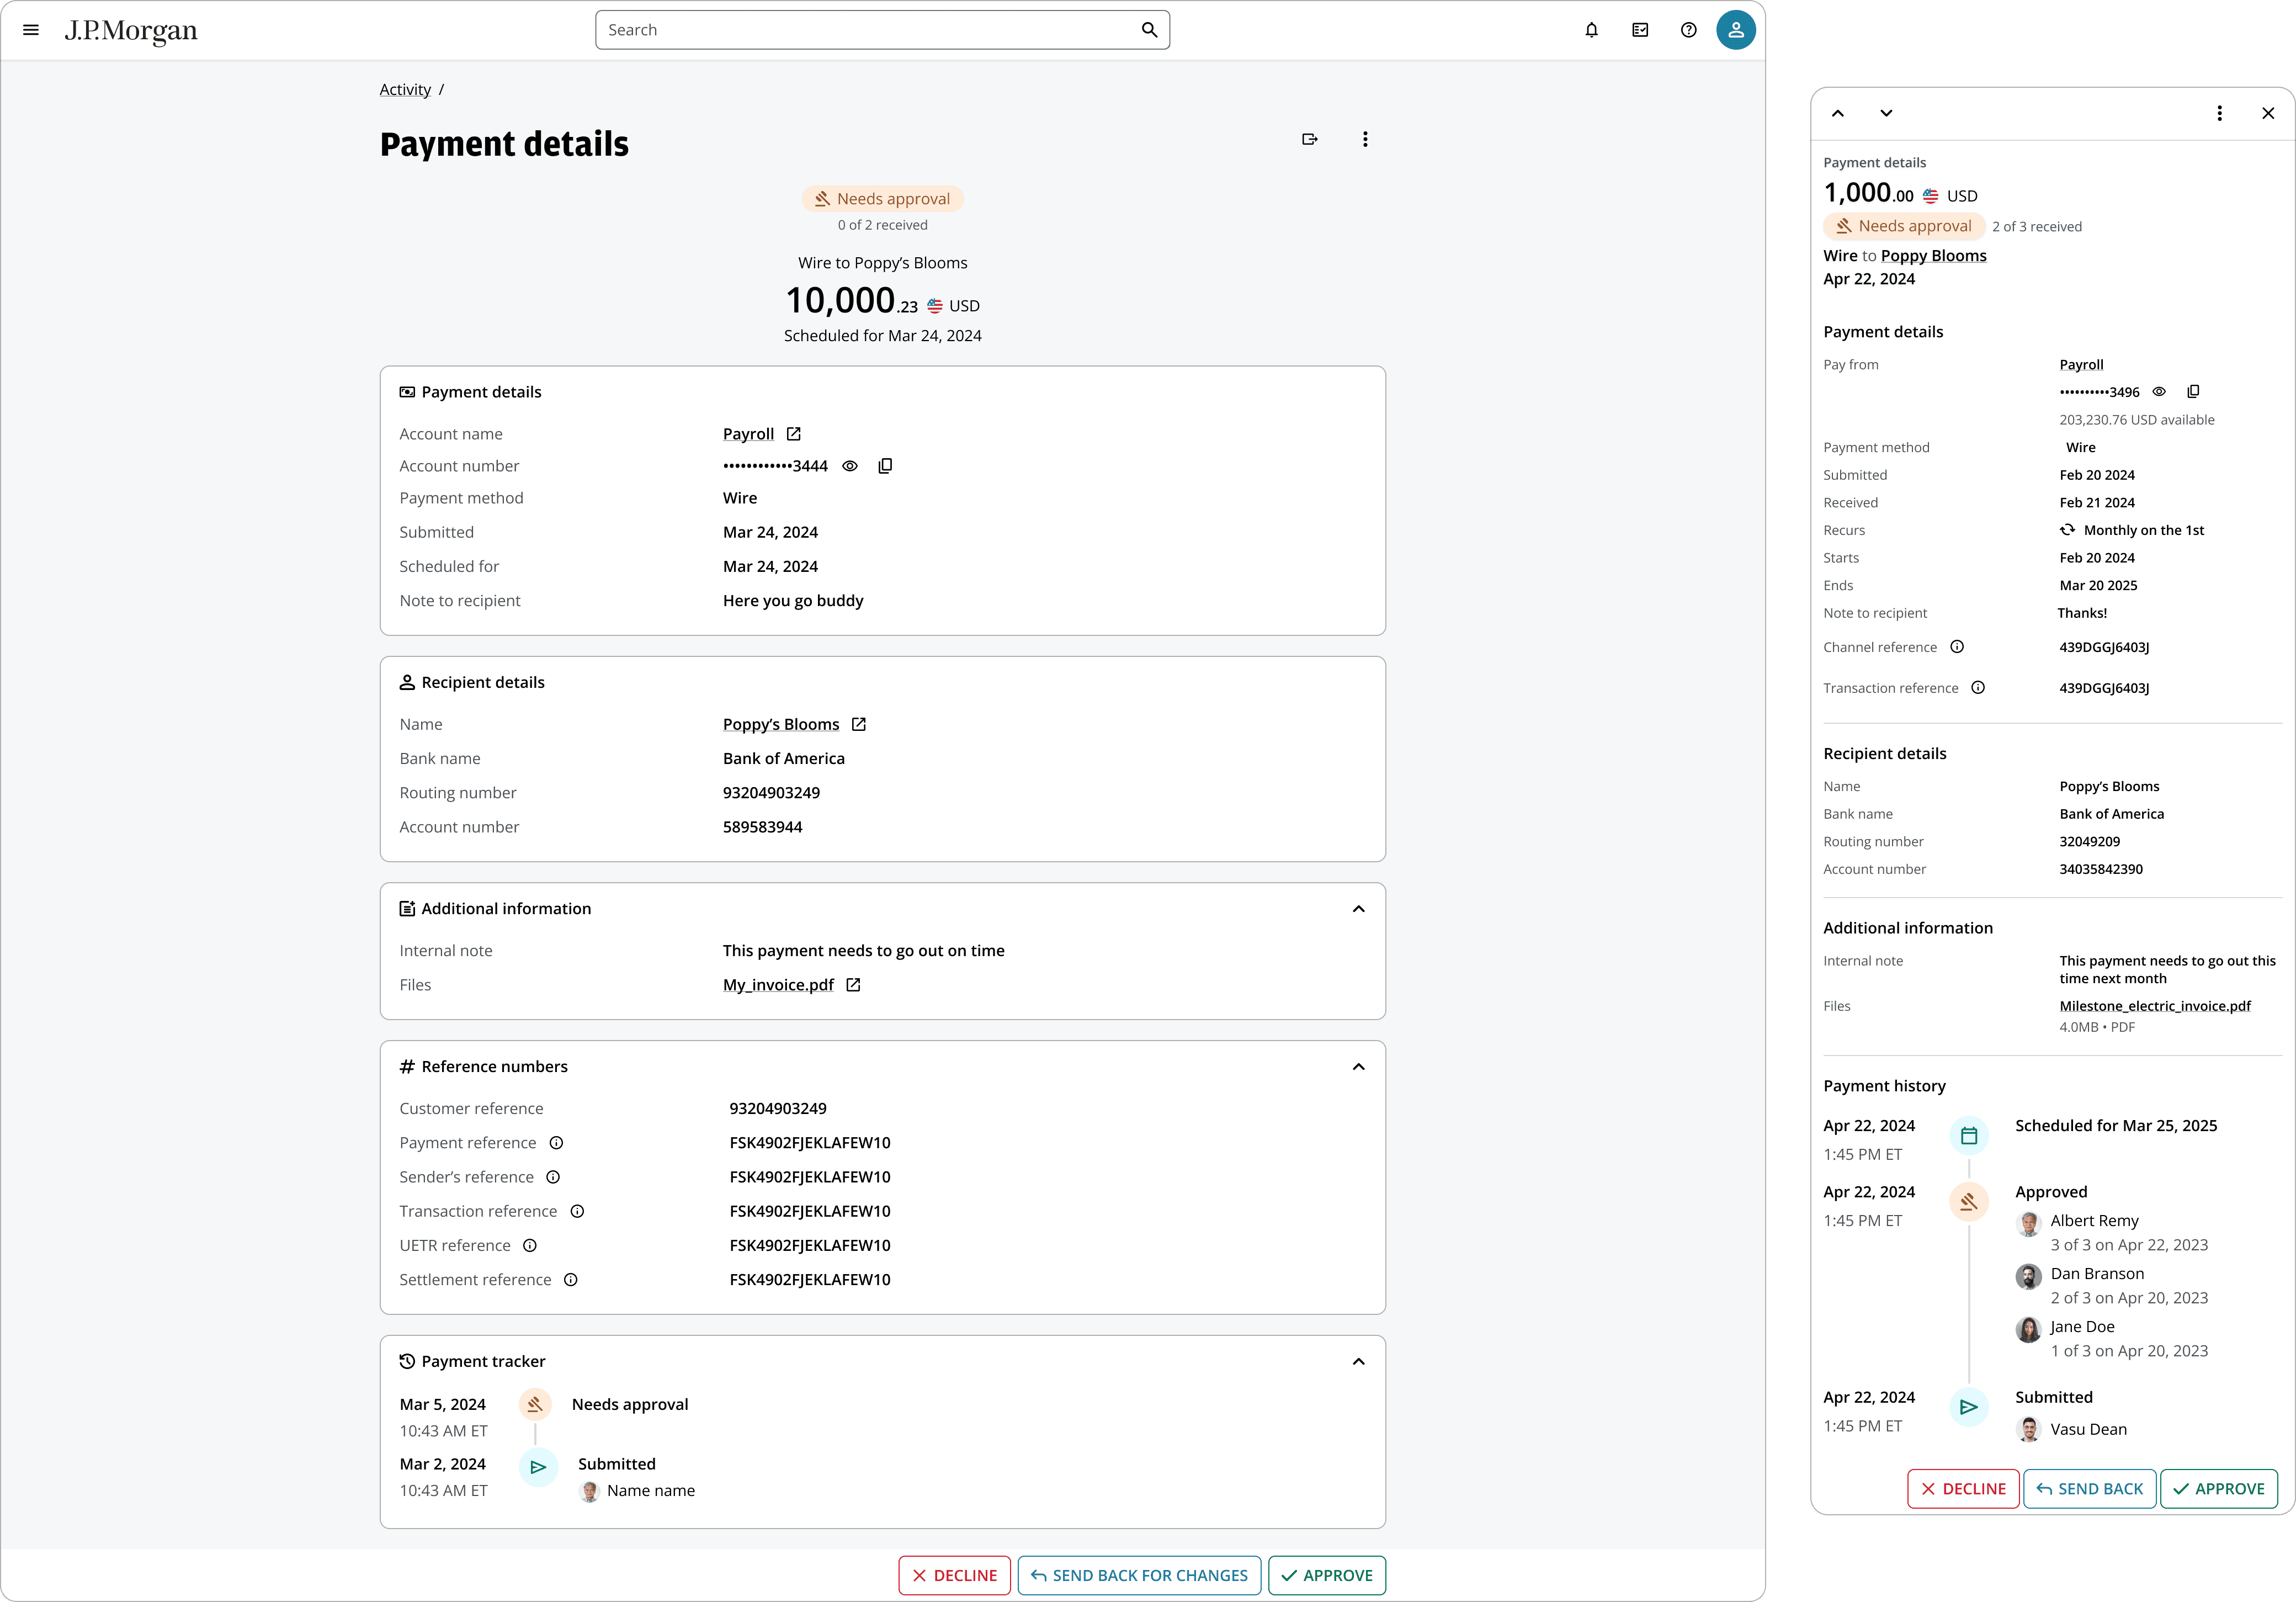The height and width of the screenshot is (1602, 2296).
Task: Follow the Activity breadcrumb link
Action: point(405,90)
